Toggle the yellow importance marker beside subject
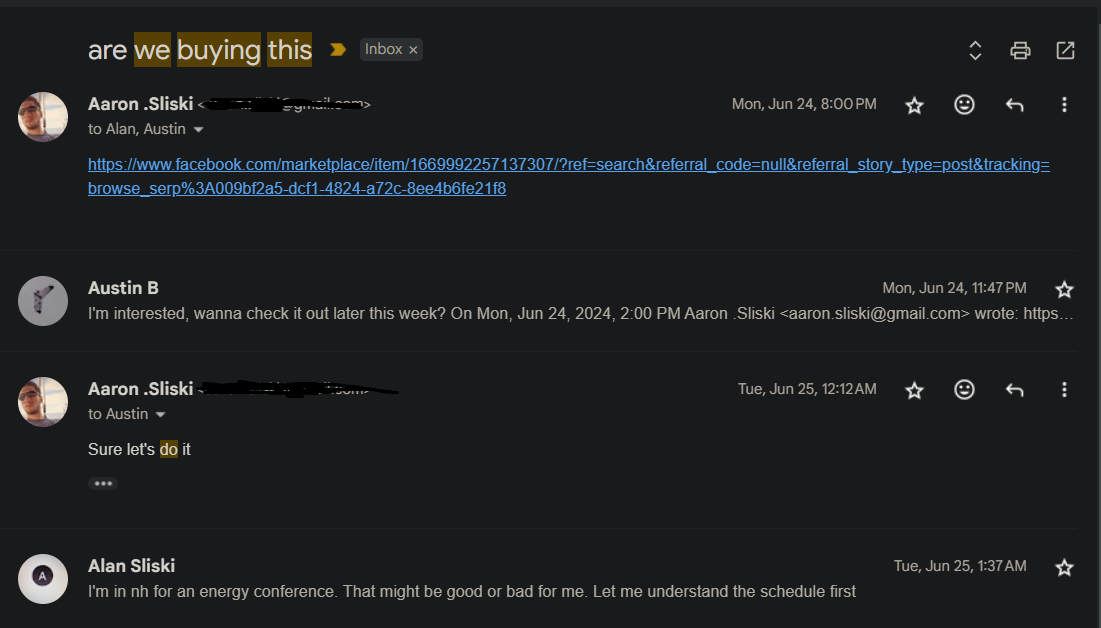This screenshot has width=1101, height=628. [338, 49]
